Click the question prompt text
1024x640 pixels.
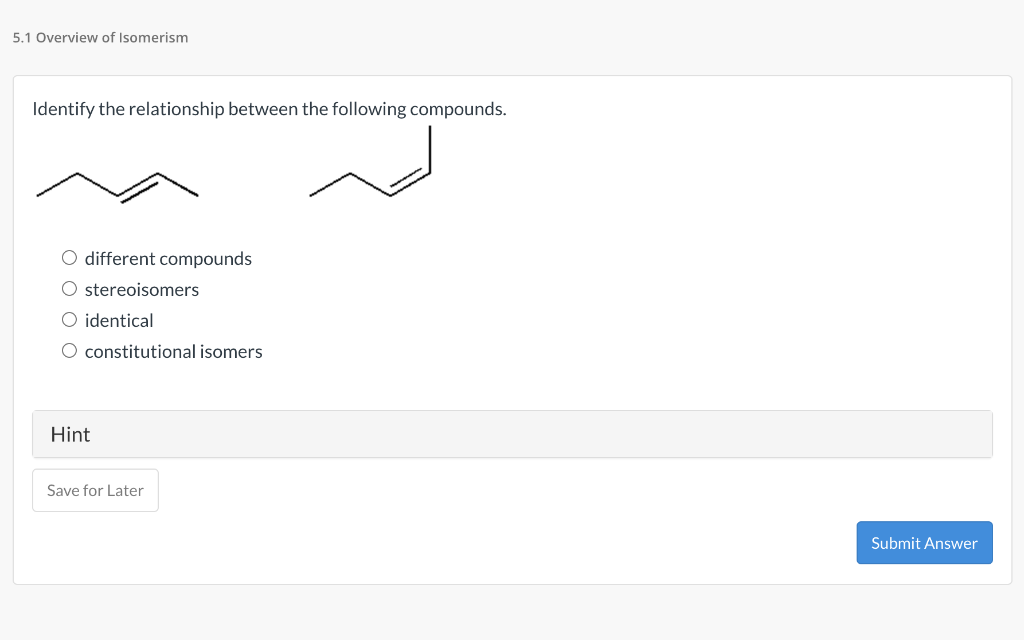(270, 108)
